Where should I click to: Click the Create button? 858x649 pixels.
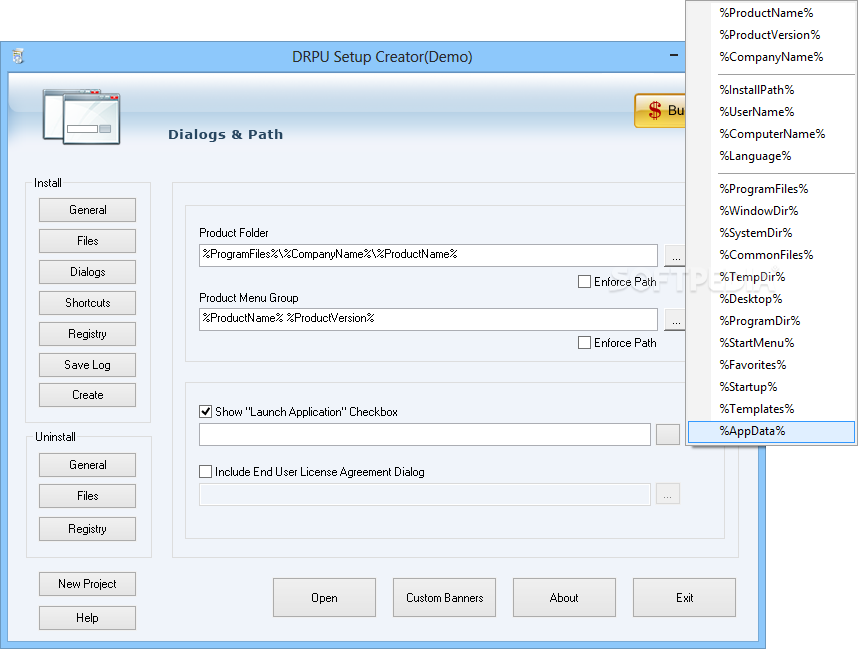pos(88,395)
